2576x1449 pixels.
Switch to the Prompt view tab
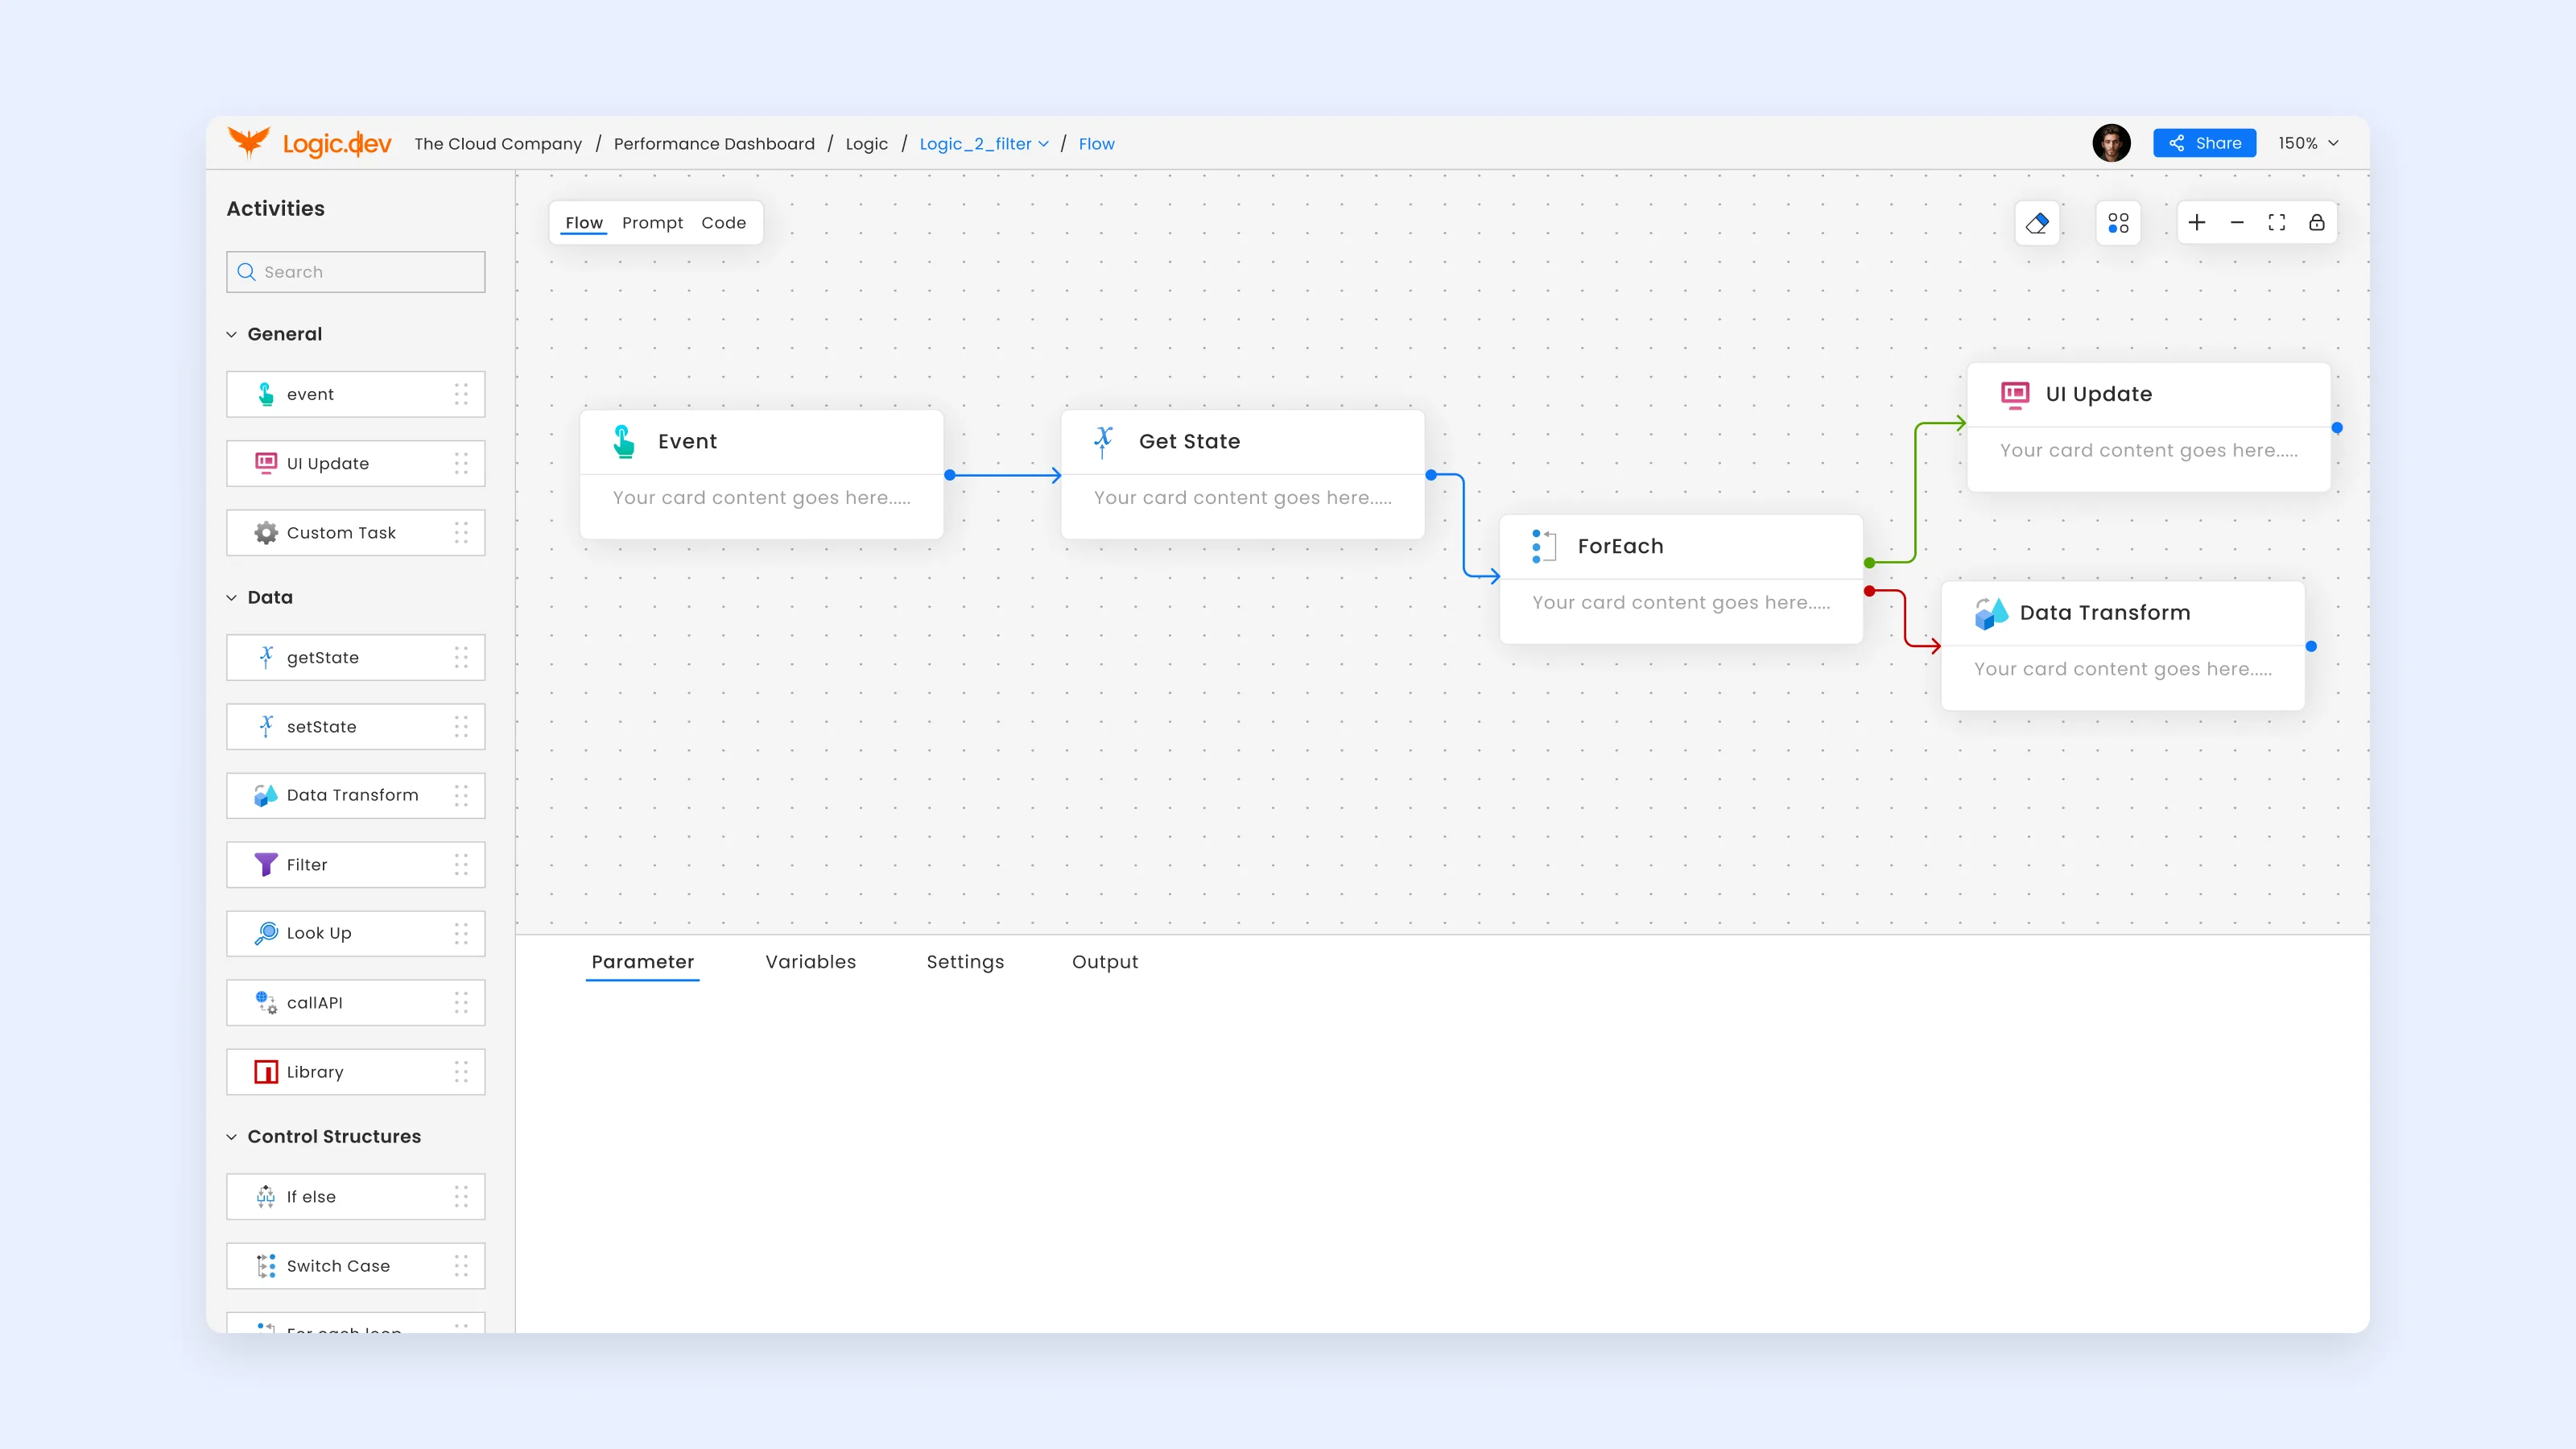[652, 223]
